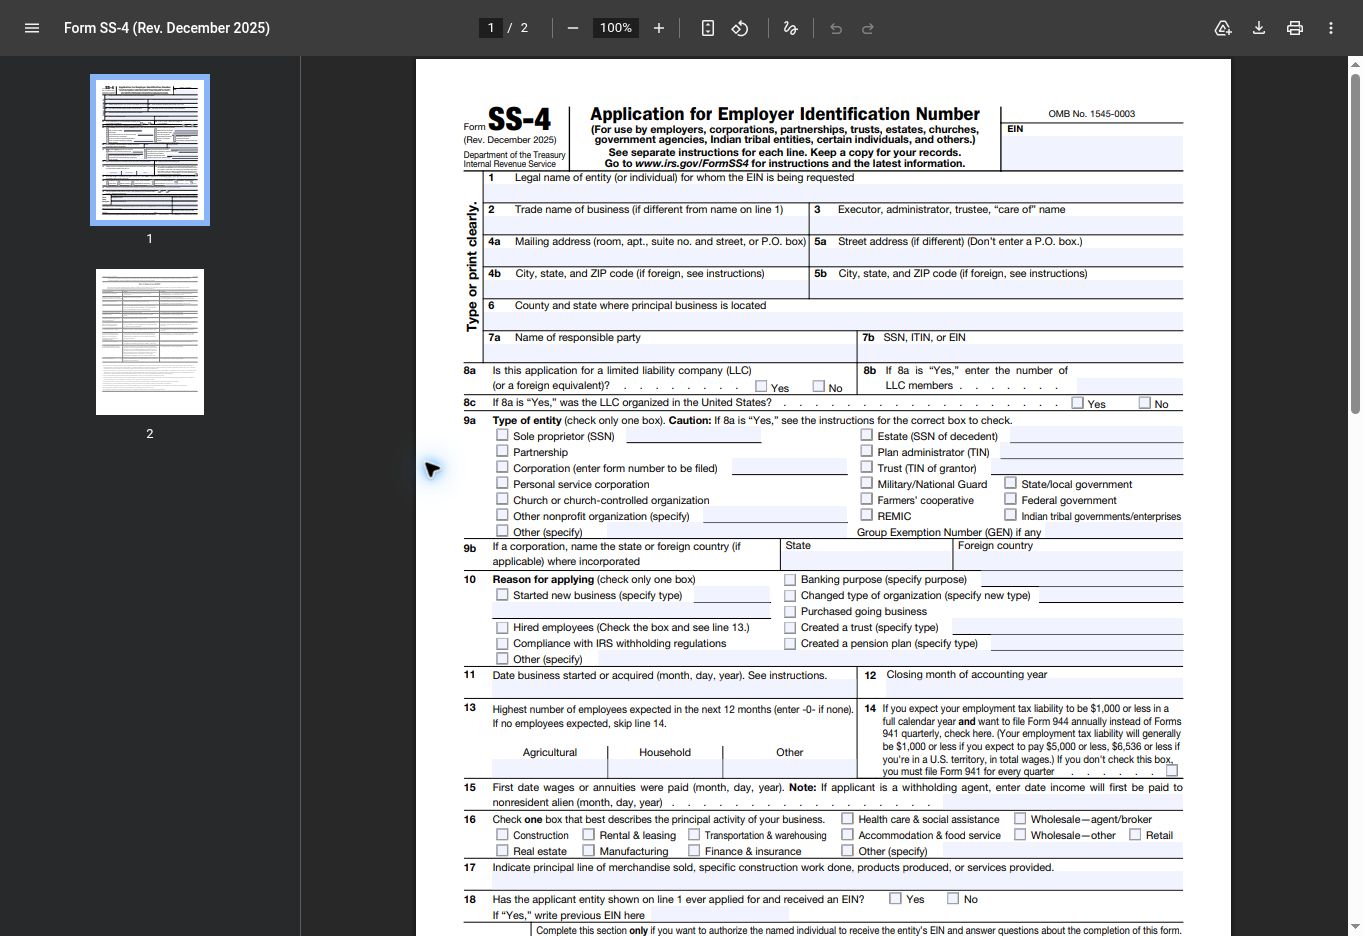Check Yes for line 8a LLC question
The height and width of the screenshot is (936, 1363).
point(761,386)
